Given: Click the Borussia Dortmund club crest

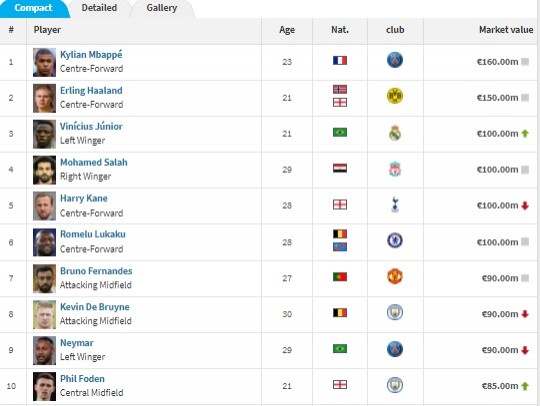Looking at the screenshot, I should (395, 96).
